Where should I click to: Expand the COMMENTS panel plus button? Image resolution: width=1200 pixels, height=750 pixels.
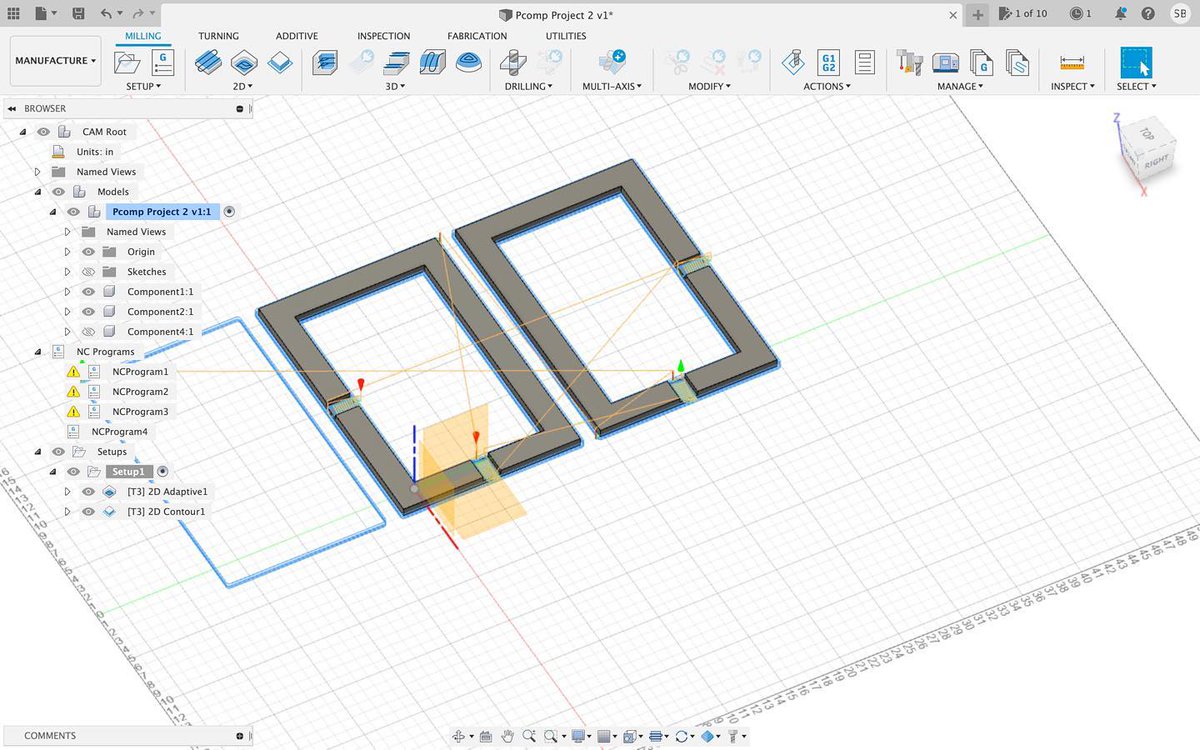point(241,736)
